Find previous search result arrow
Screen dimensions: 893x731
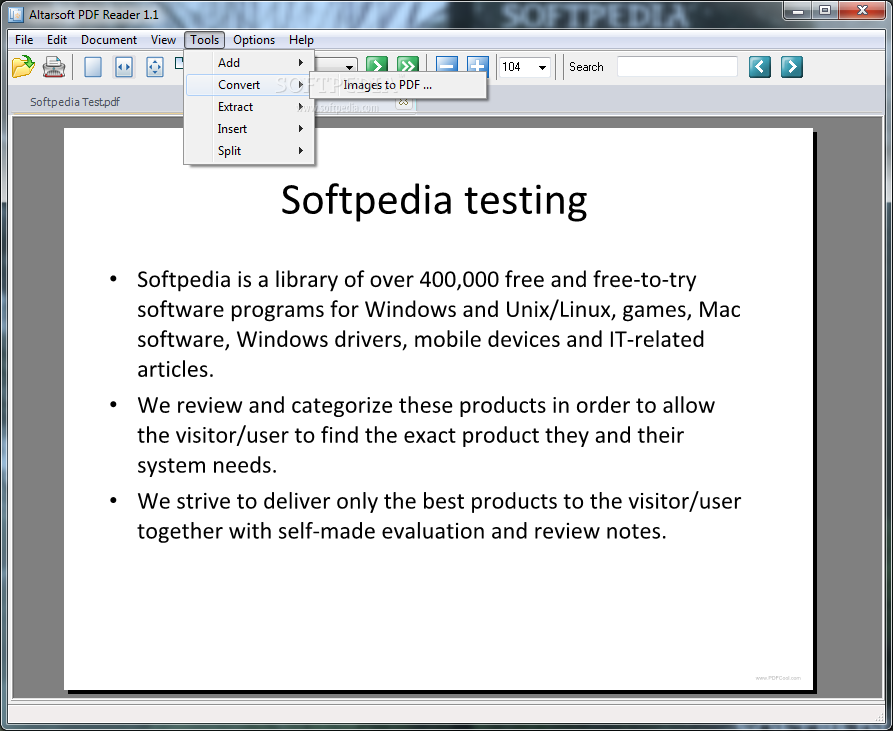click(760, 67)
